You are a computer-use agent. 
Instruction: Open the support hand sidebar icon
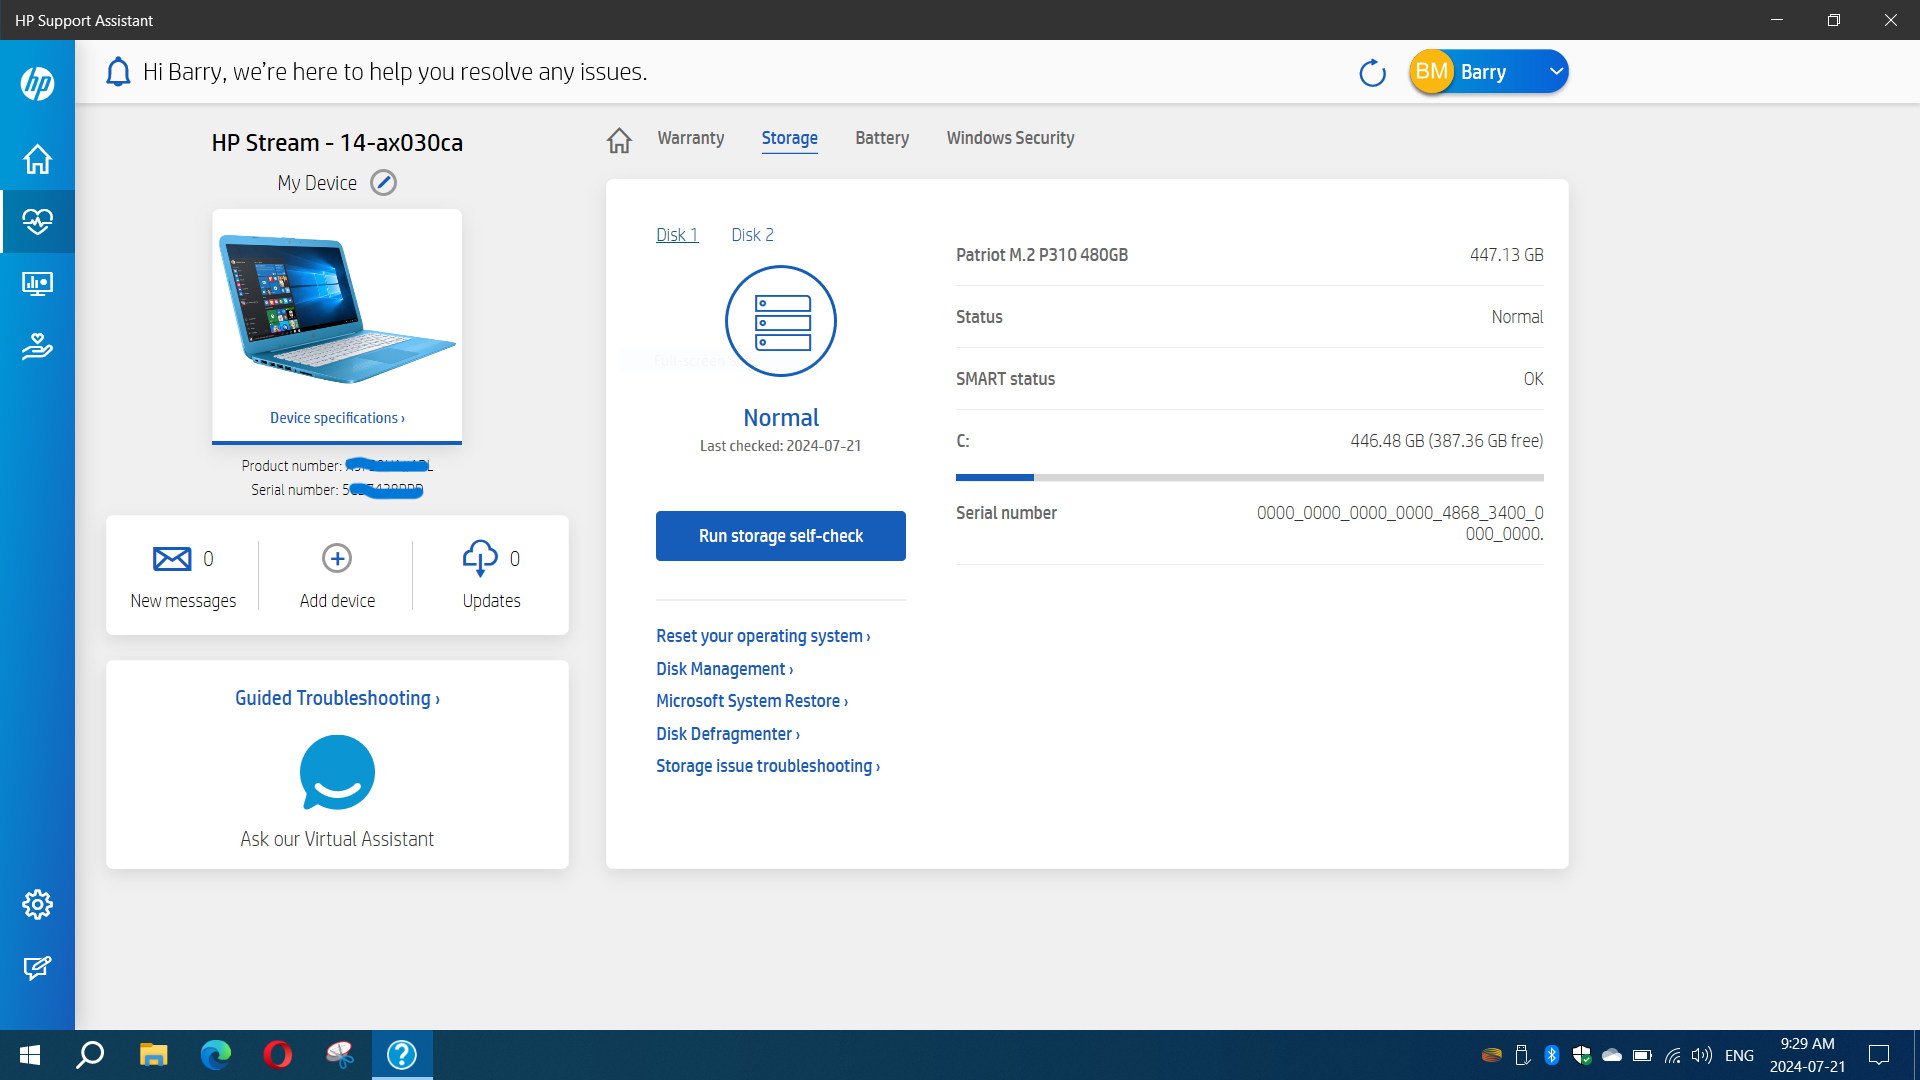[37, 346]
